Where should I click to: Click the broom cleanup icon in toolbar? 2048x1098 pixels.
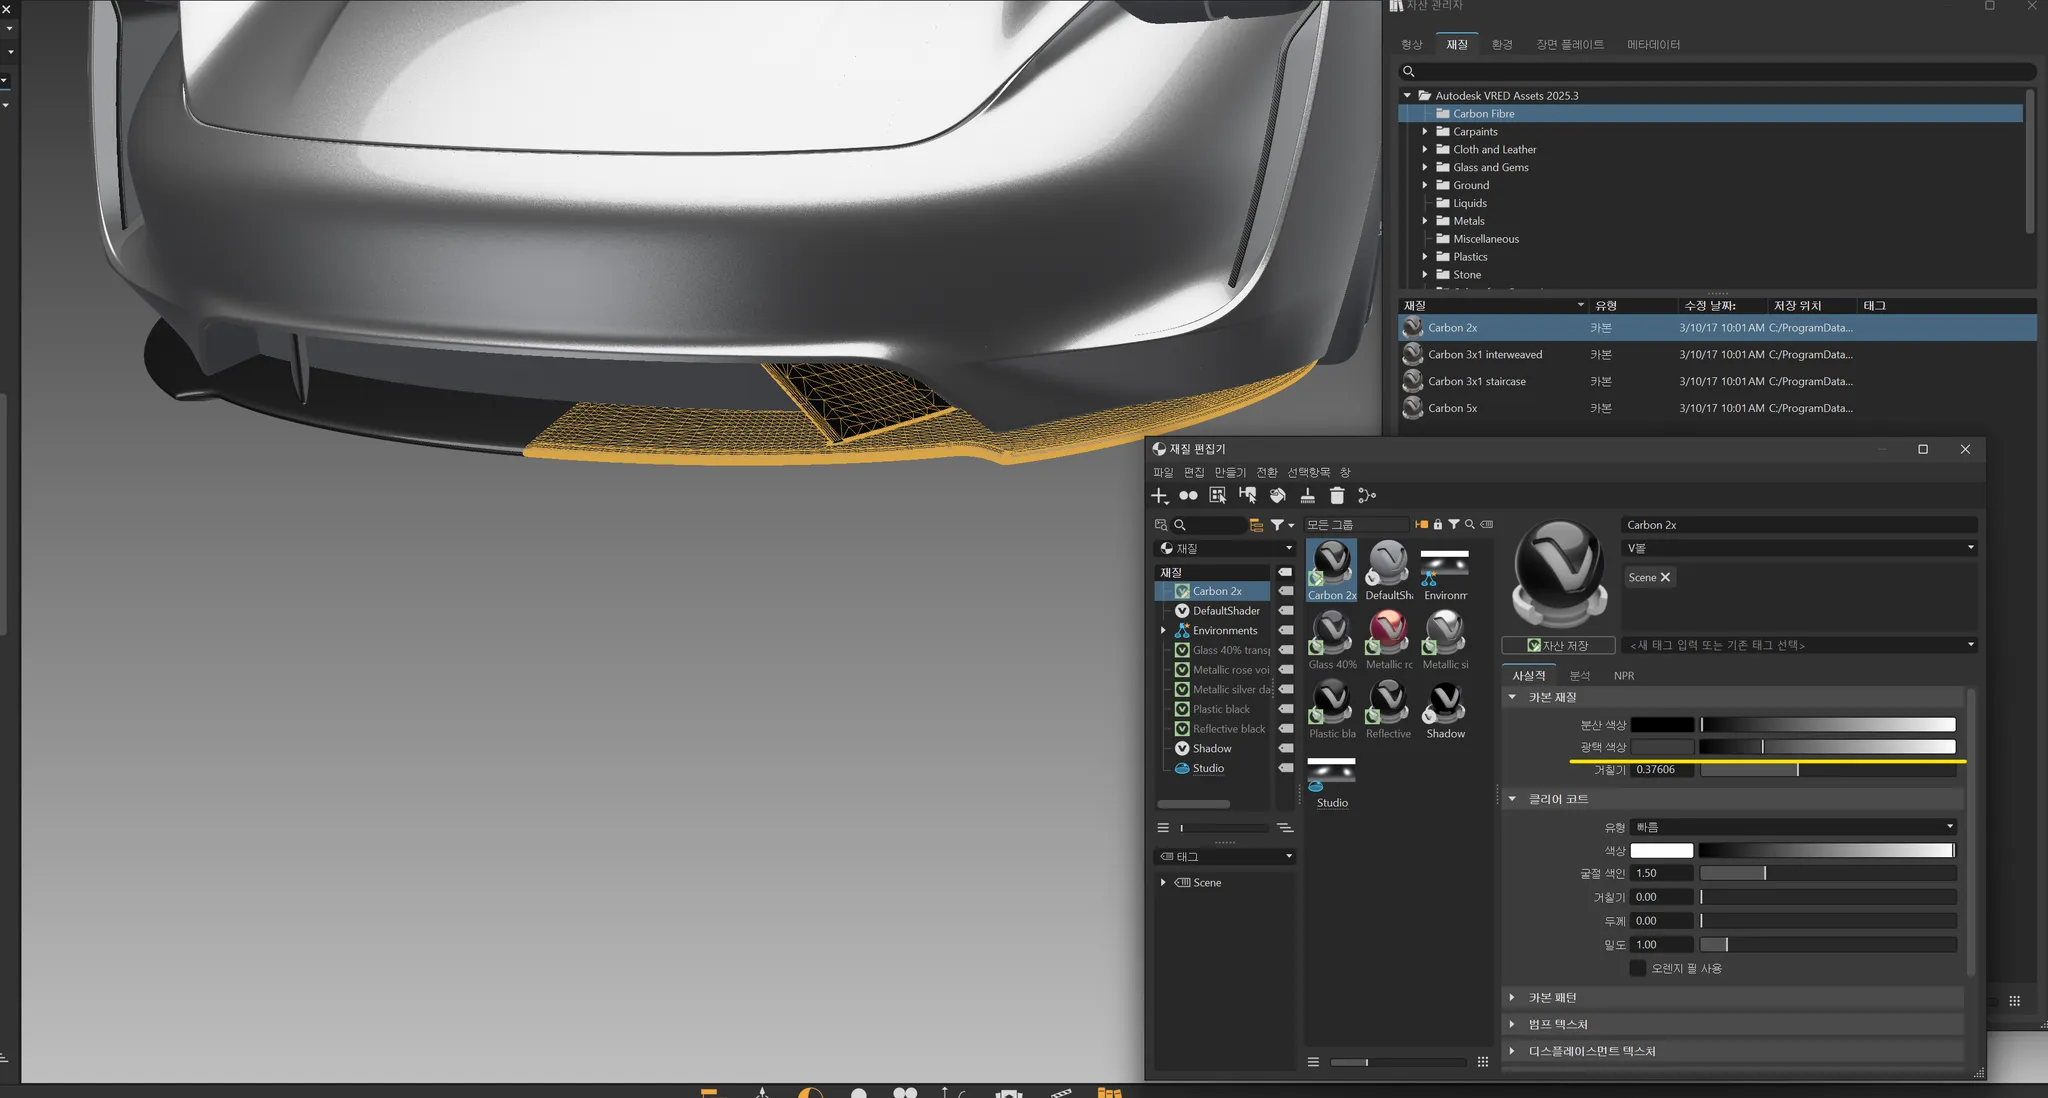pos(1307,496)
